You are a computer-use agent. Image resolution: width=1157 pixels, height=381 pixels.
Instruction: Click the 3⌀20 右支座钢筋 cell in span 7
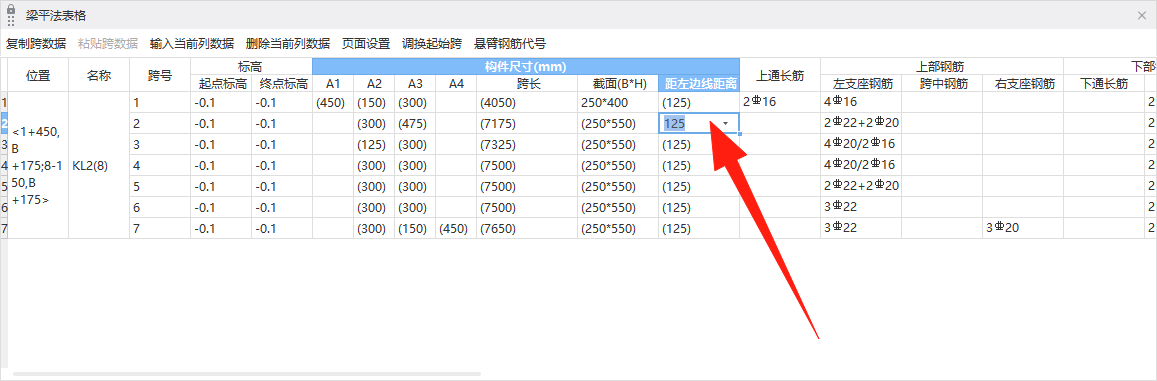tap(1023, 228)
